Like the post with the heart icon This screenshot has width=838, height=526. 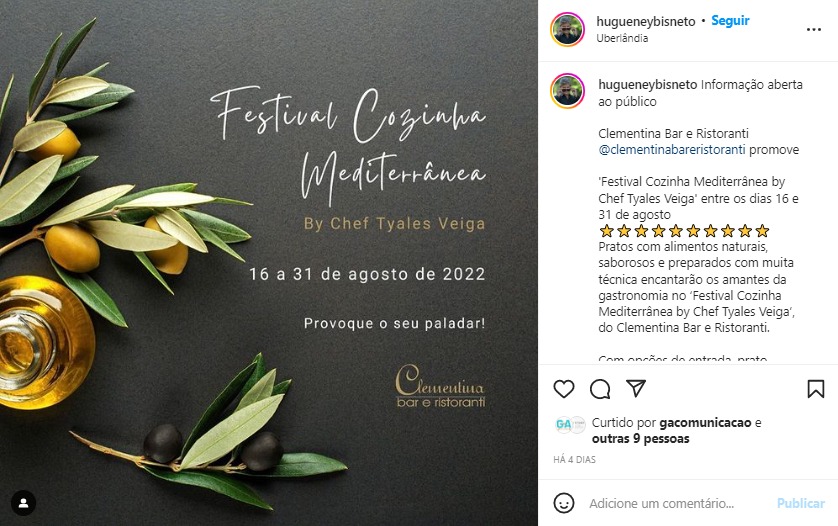[x=564, y=389]
